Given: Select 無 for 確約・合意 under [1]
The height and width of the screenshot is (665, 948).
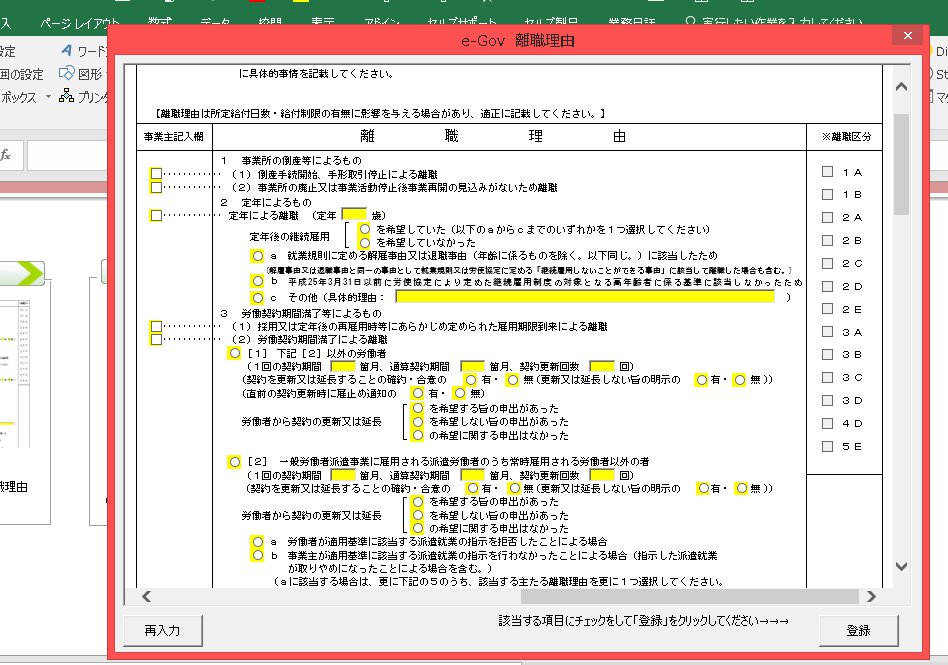Looking at the screenshot, I should 513,380.
